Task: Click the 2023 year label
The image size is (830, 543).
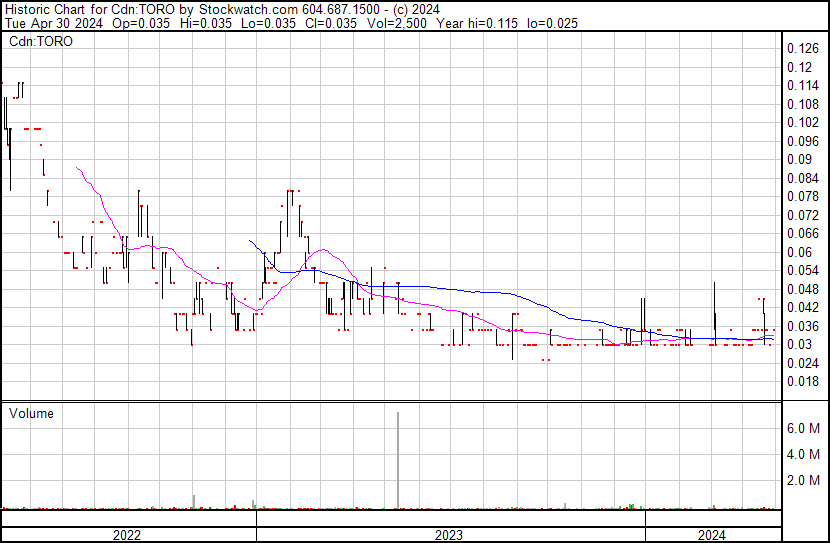Action: [449, 535]
